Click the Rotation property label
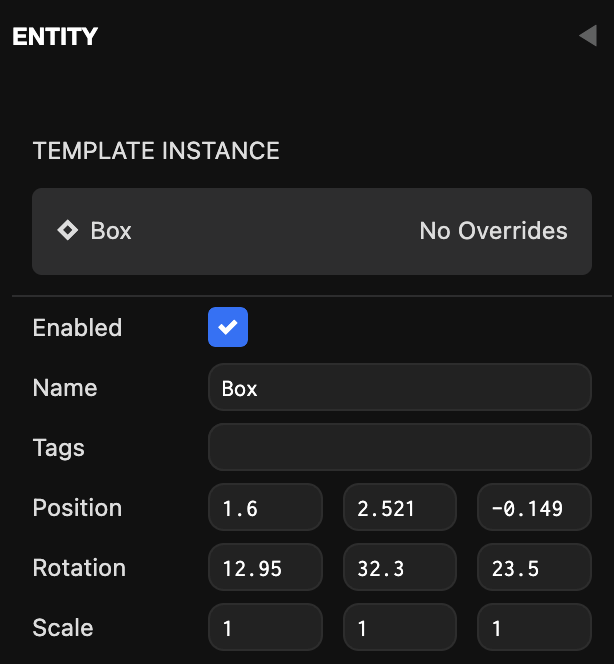 79,568
